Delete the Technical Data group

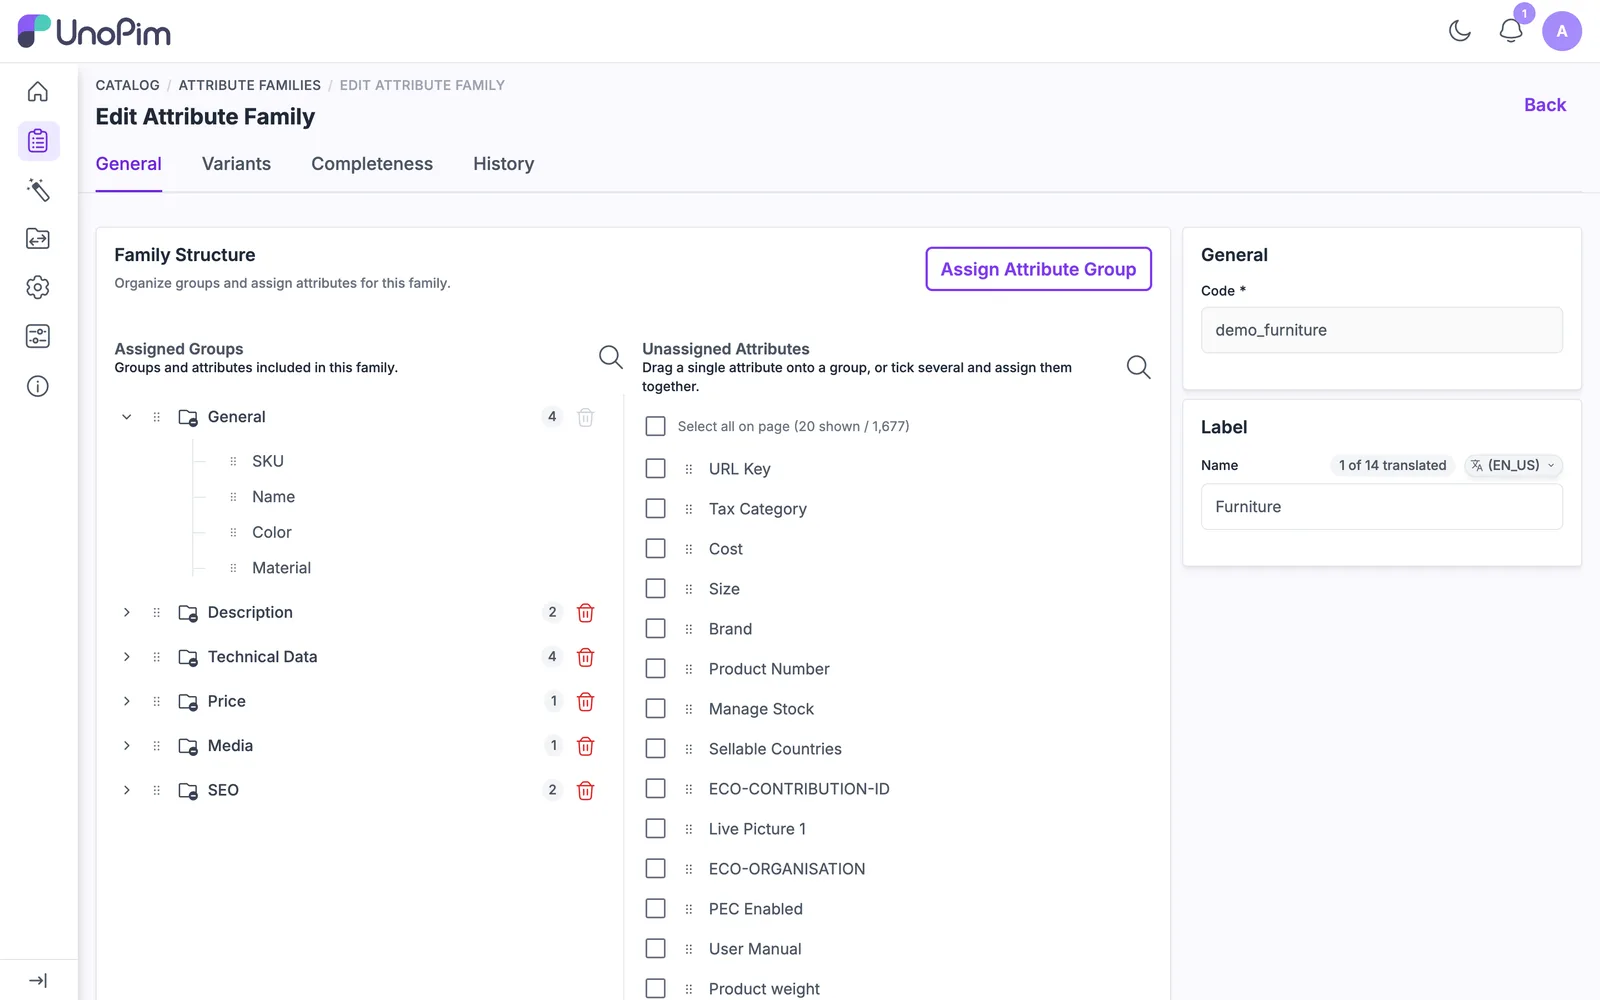tap(586, 657)
